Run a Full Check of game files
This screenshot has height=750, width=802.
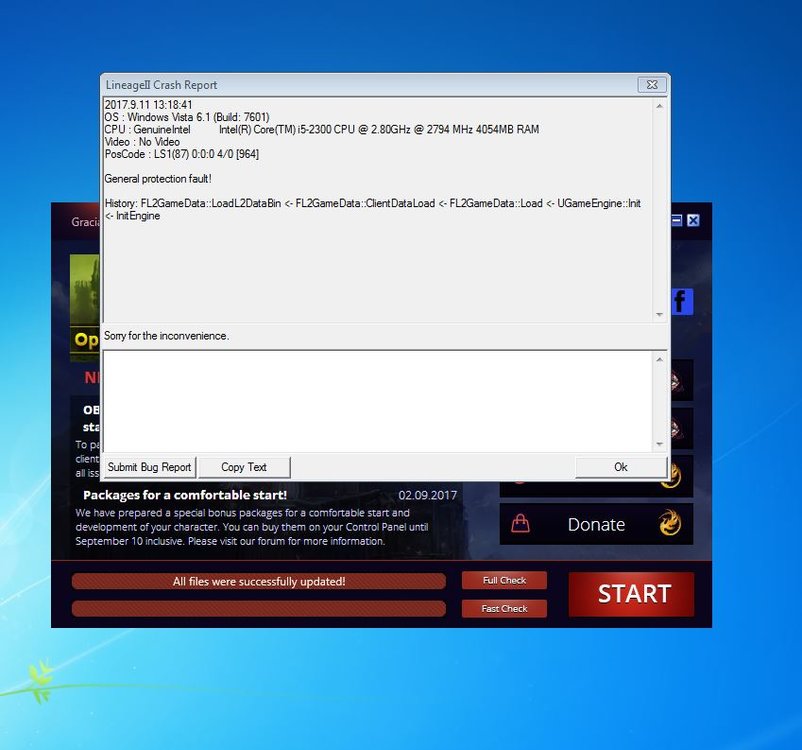click(504, 580)
